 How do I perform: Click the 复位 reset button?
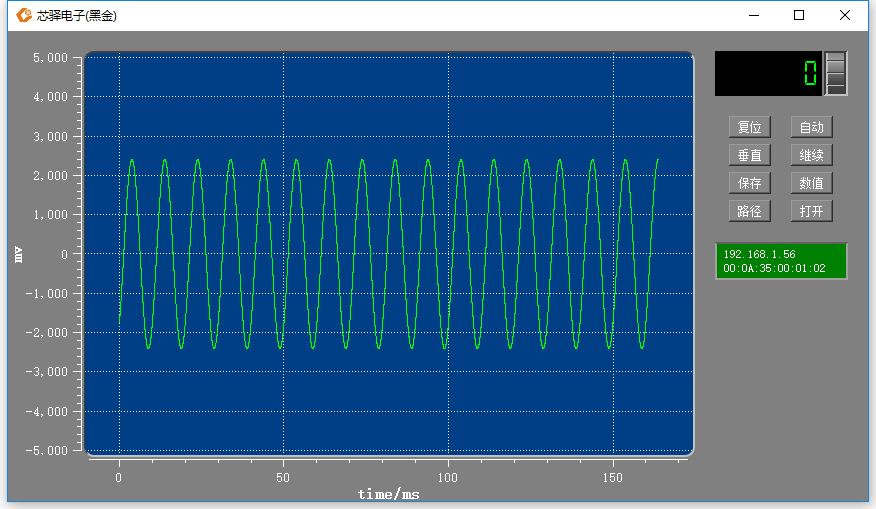point(750,127)
